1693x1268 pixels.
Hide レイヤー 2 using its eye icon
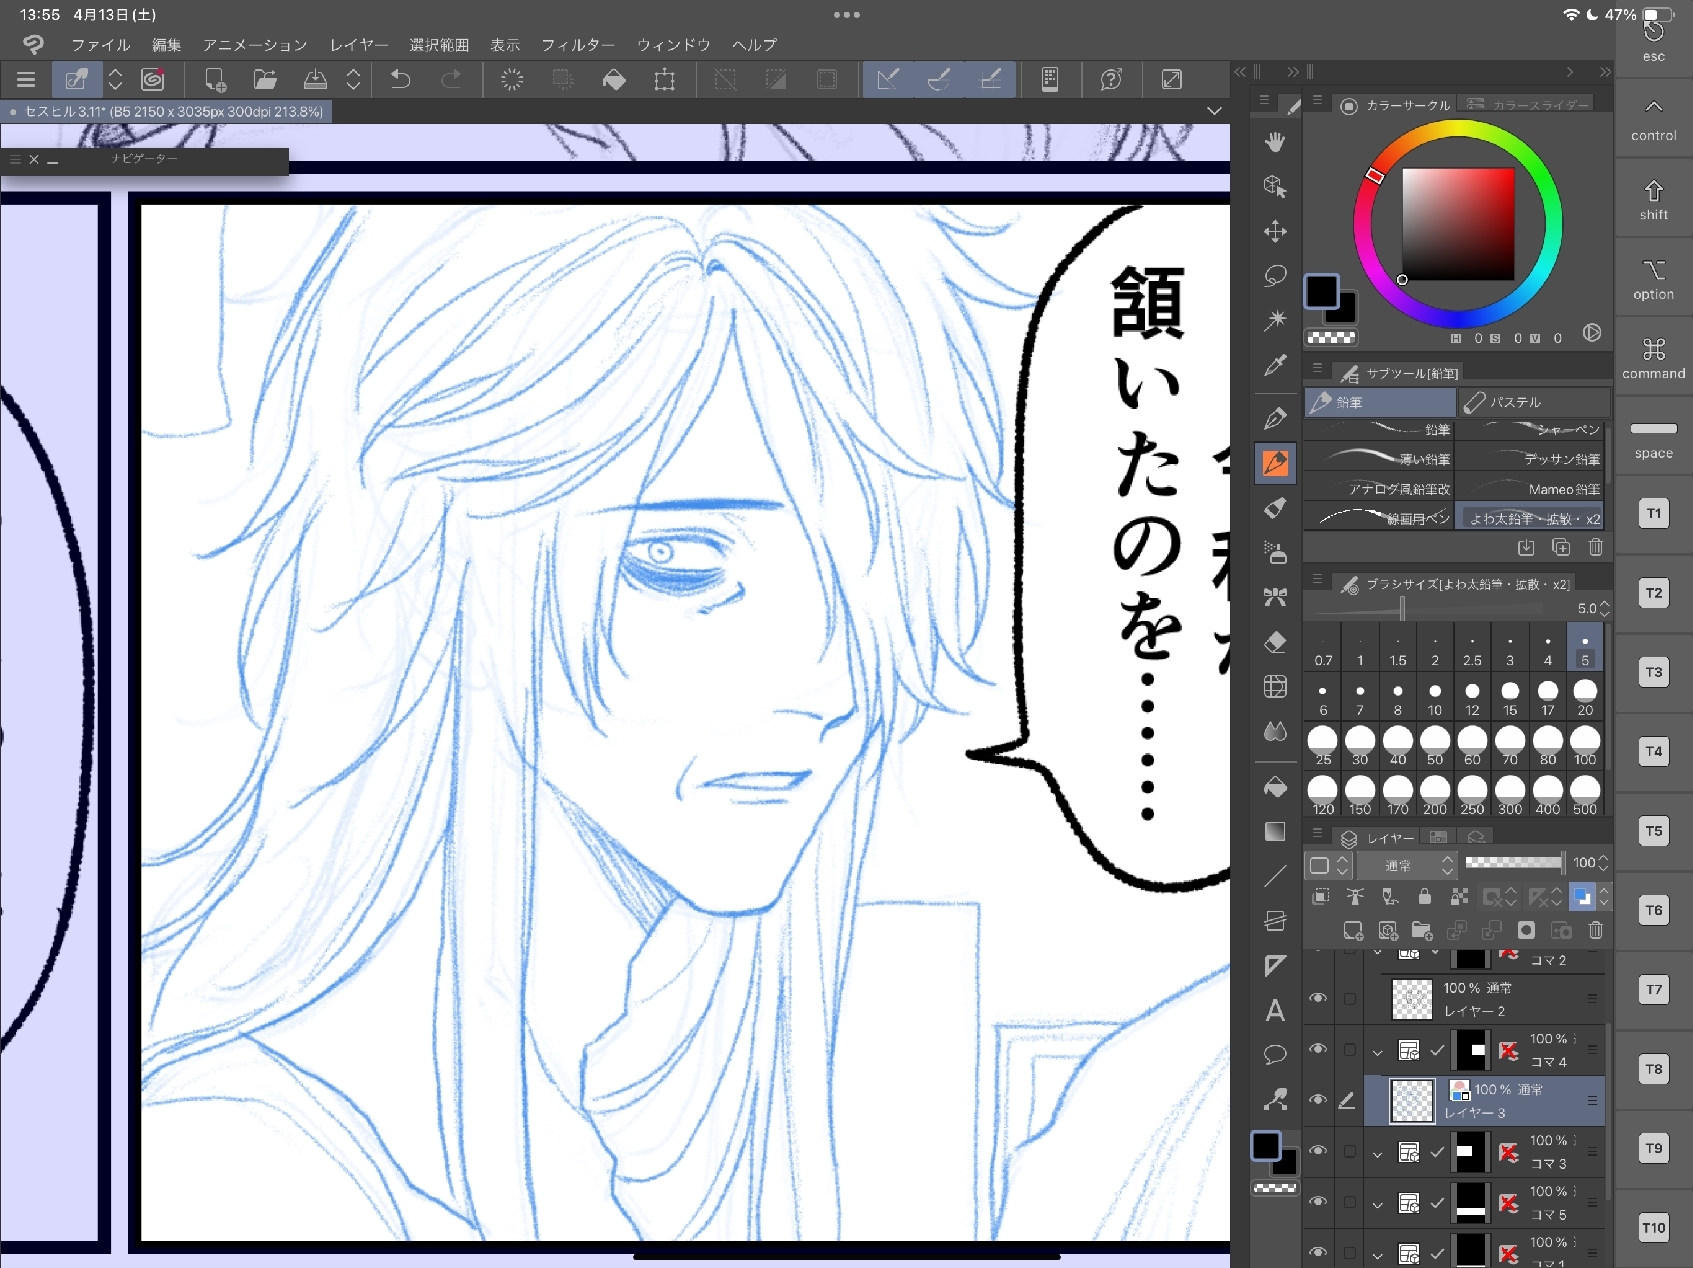[1318, 998]
